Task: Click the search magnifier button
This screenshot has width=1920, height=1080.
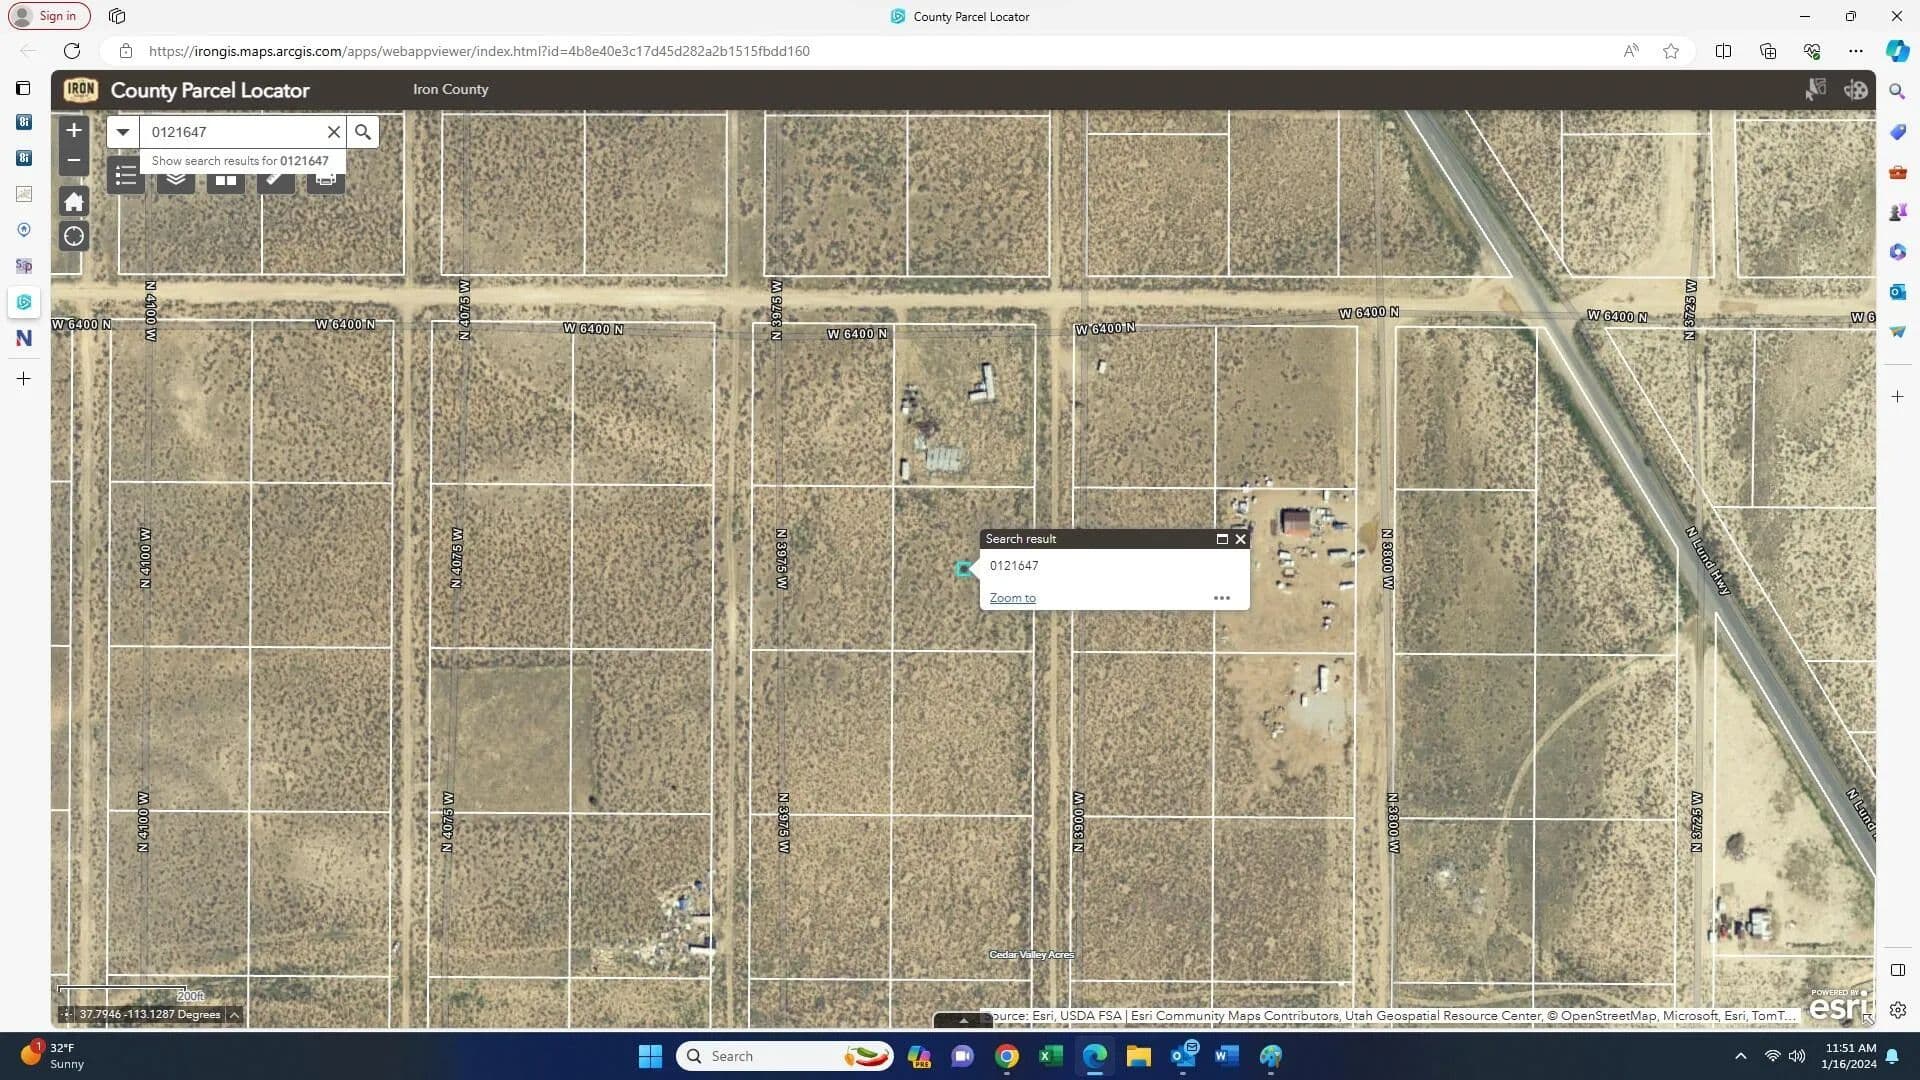Action: coord(363,132)
